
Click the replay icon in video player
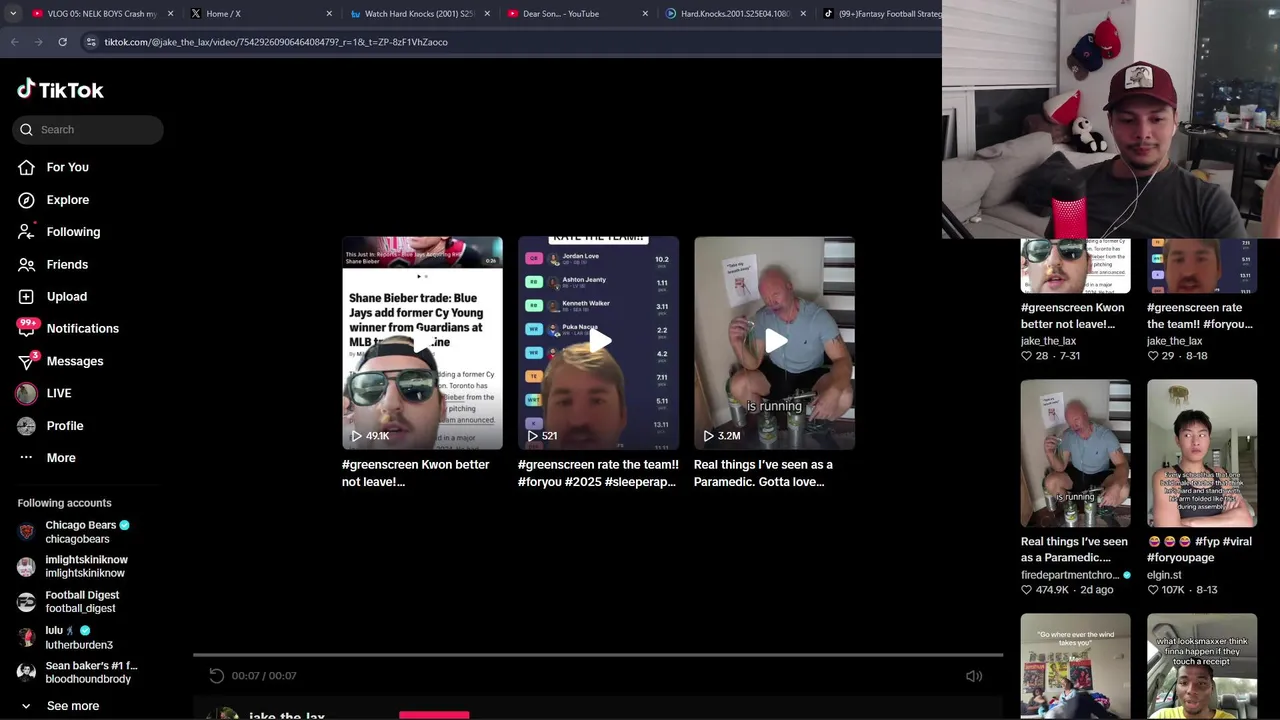coord(217,676)
